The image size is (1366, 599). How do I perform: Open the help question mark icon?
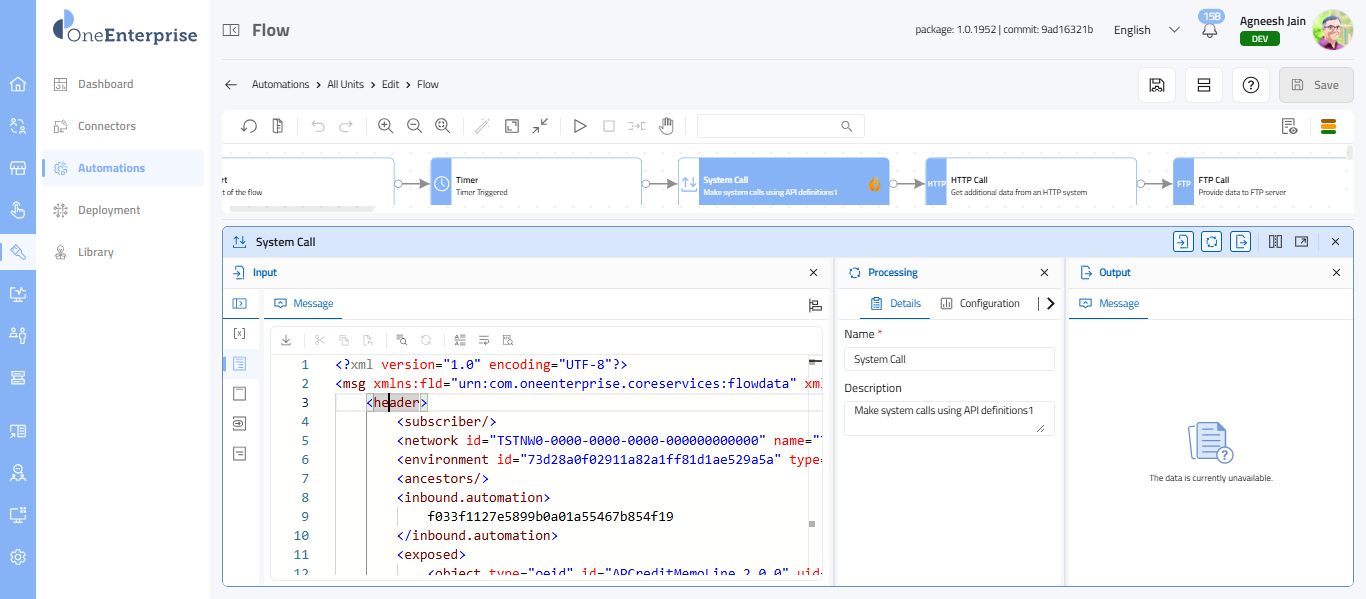pos(1250,85)
